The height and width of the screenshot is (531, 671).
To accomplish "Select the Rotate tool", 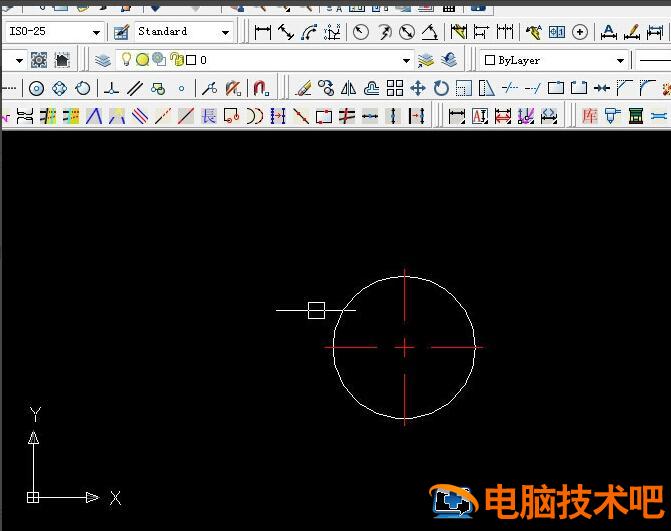I will pyautogui.click(x=441, y=89).
